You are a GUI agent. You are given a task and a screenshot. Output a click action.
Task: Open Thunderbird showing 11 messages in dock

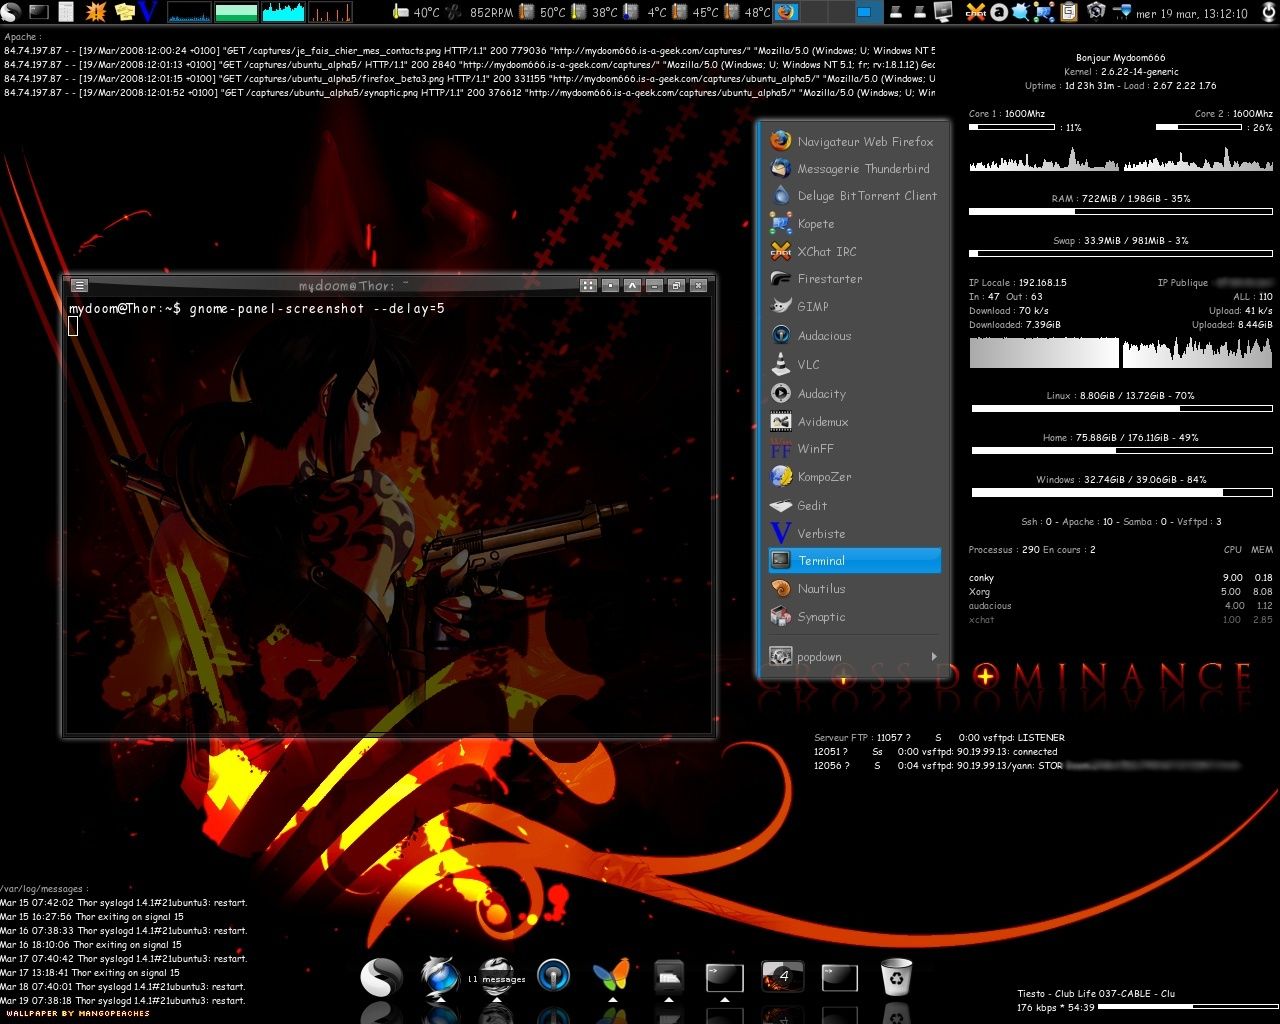[497, 976]
